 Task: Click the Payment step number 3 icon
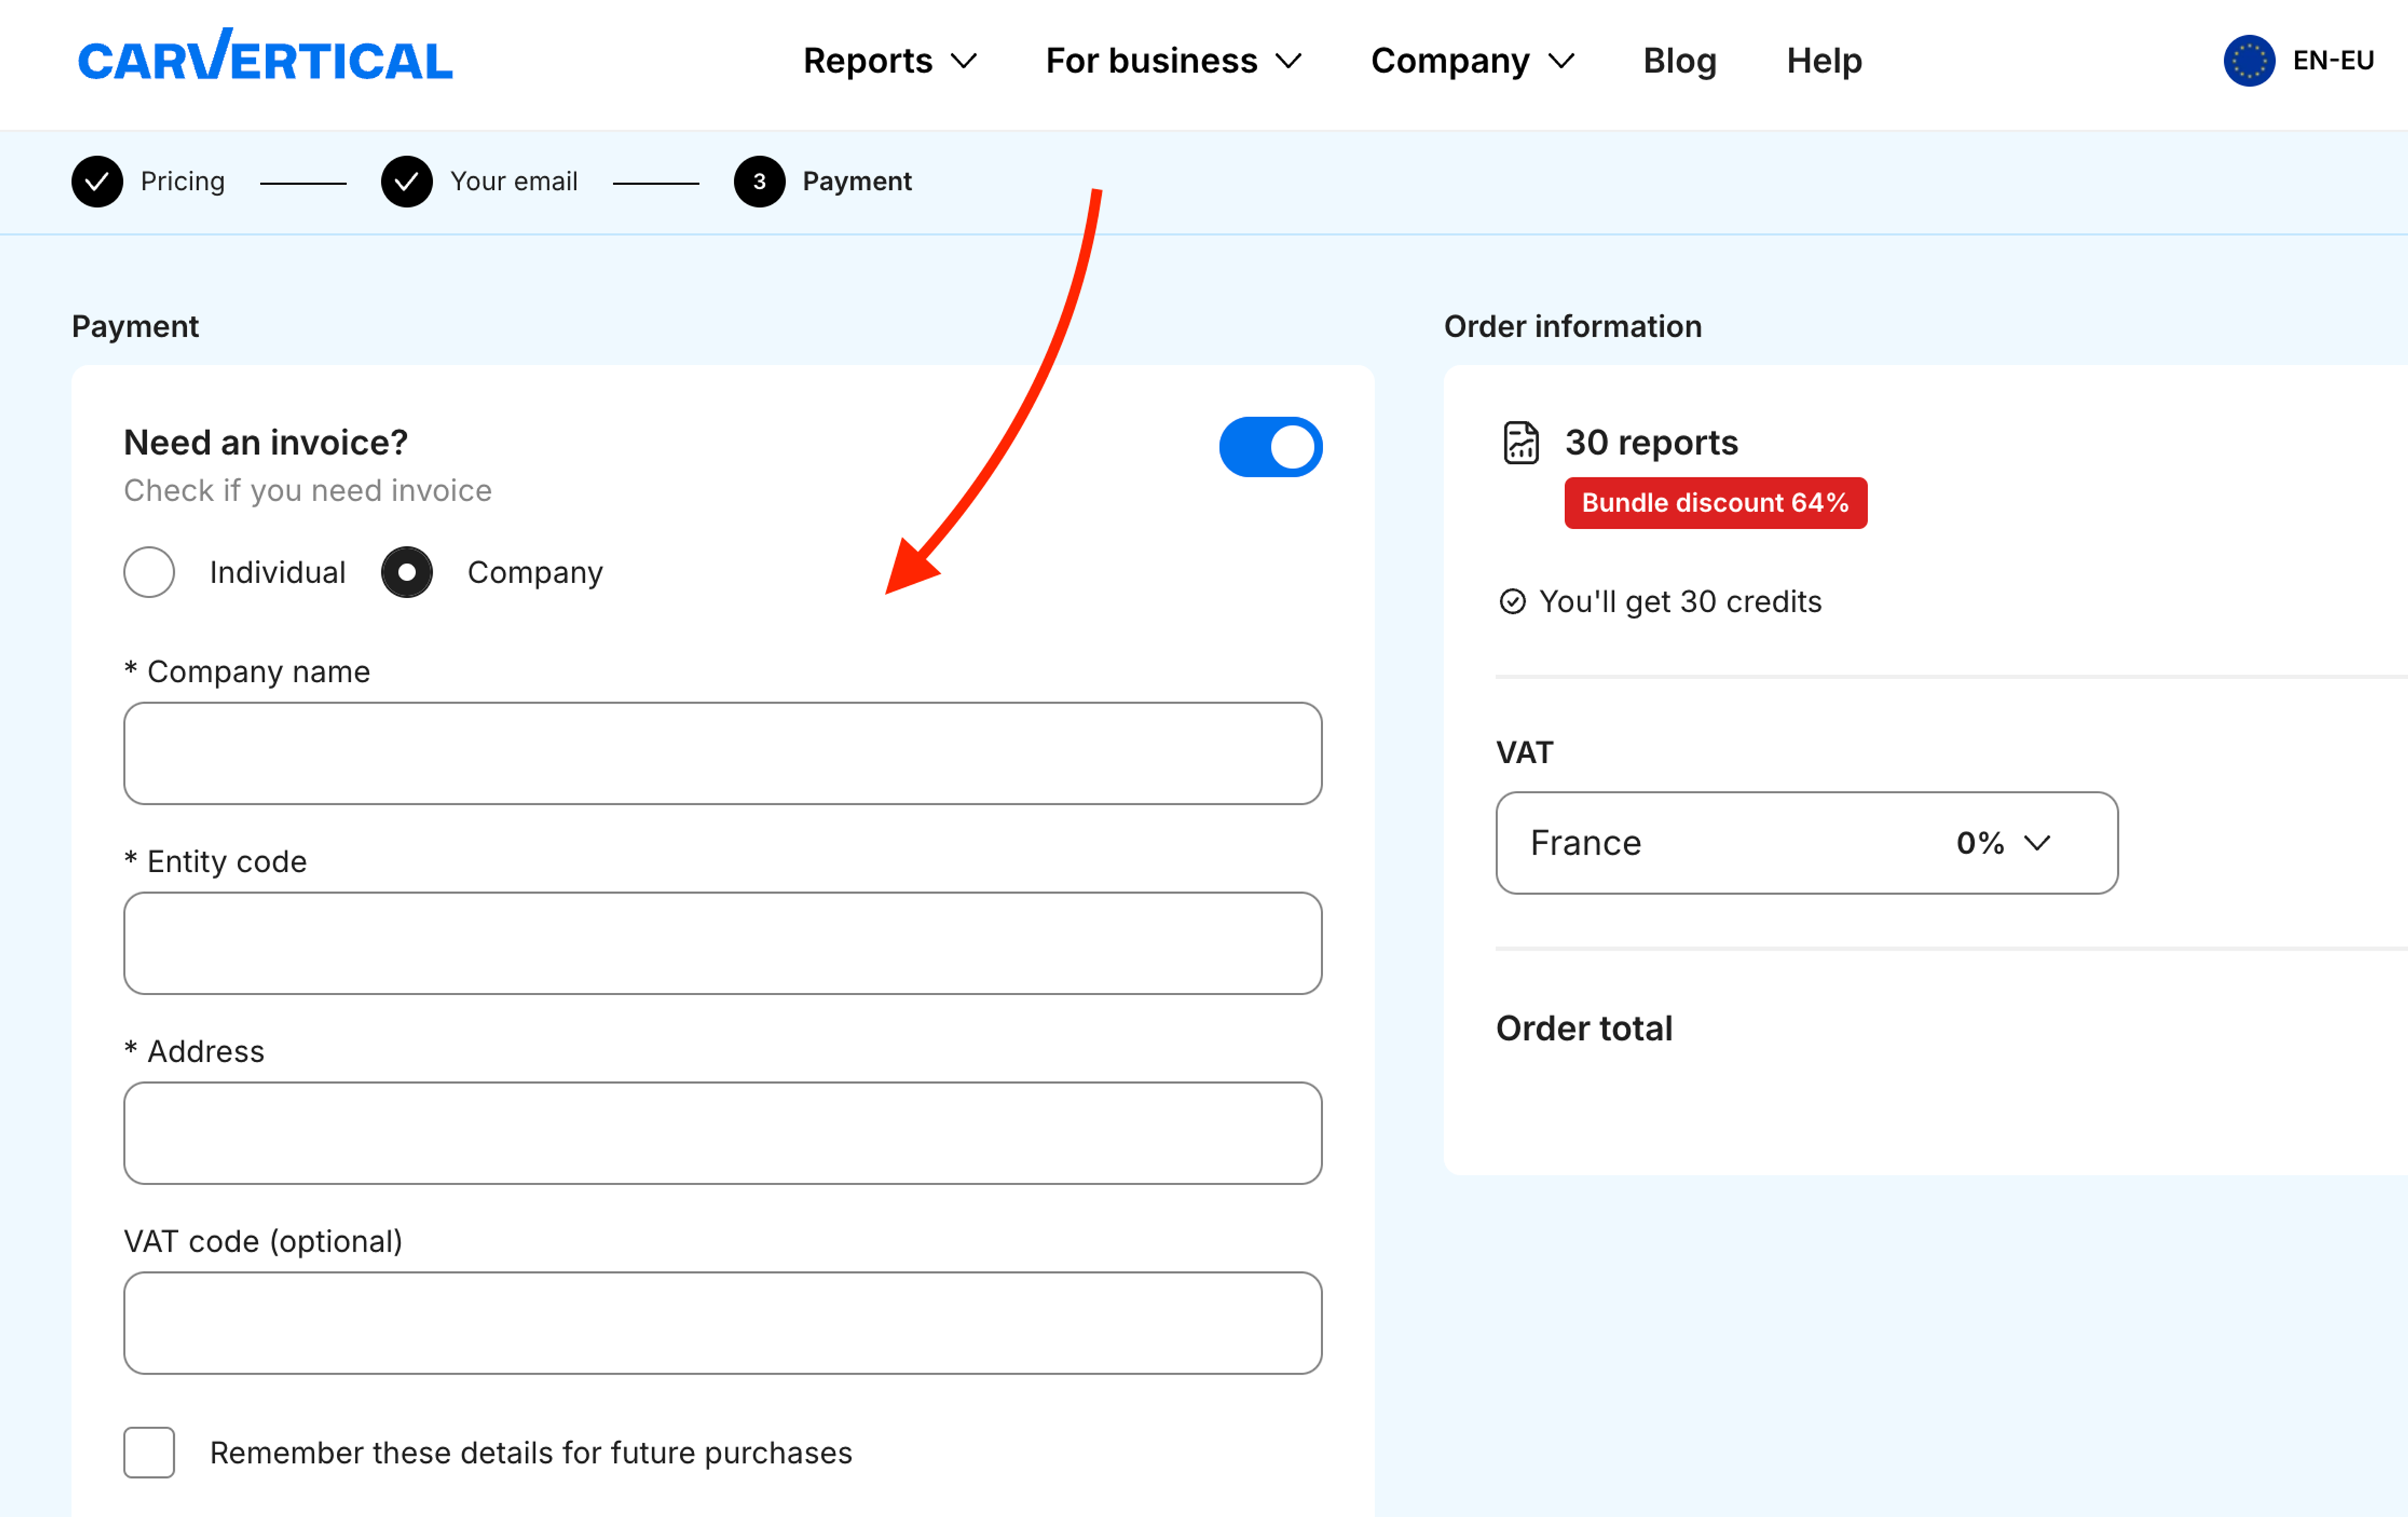[759, 181]
